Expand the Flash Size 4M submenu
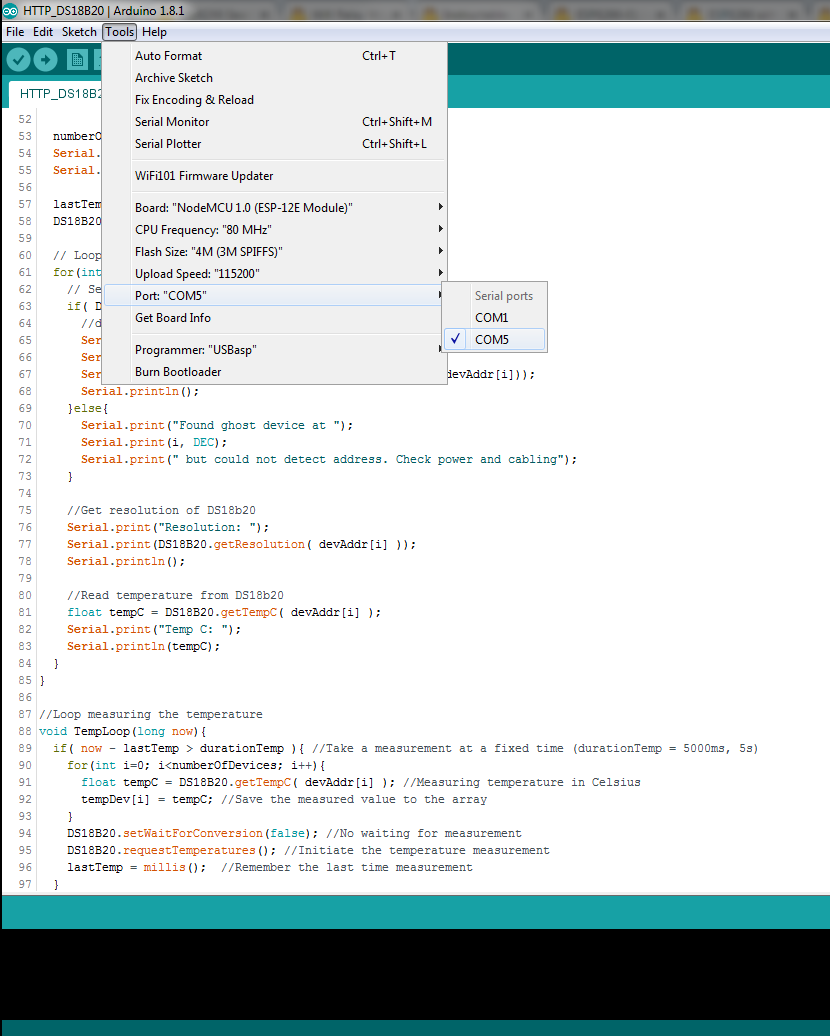 pyautogui.click(x=275, y=251)
